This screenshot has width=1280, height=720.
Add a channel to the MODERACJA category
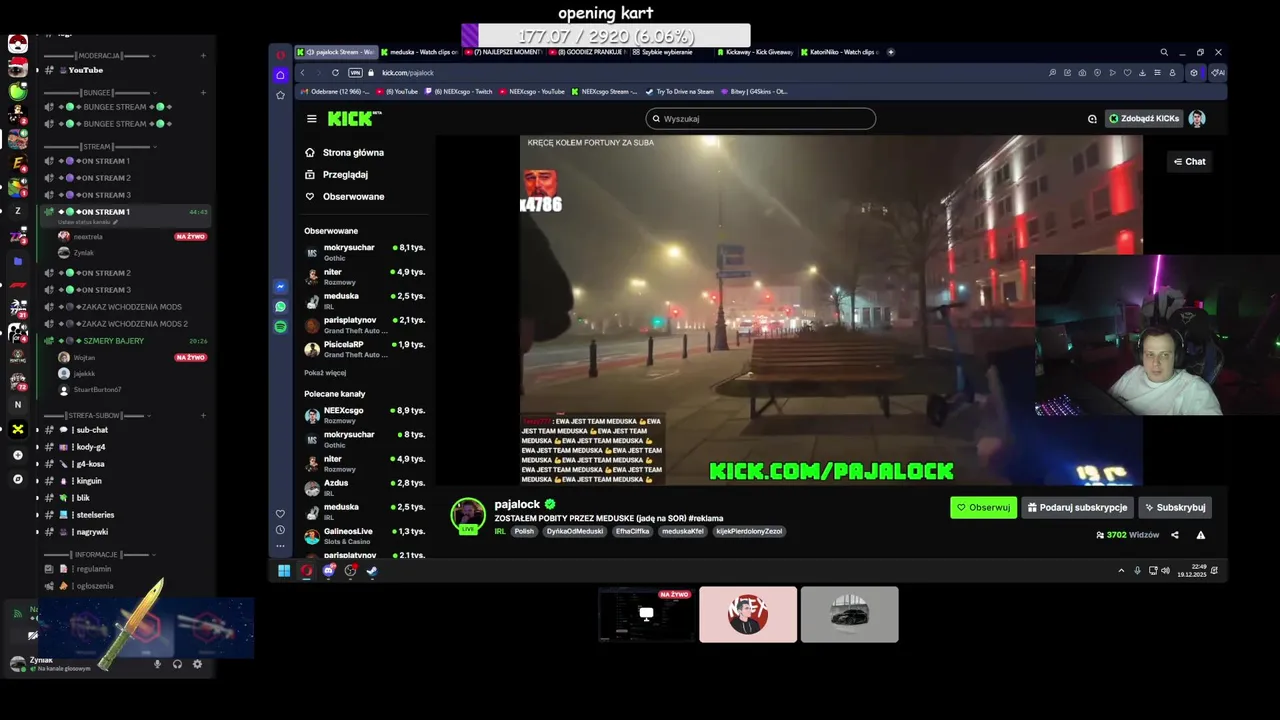tap(203, 56)
